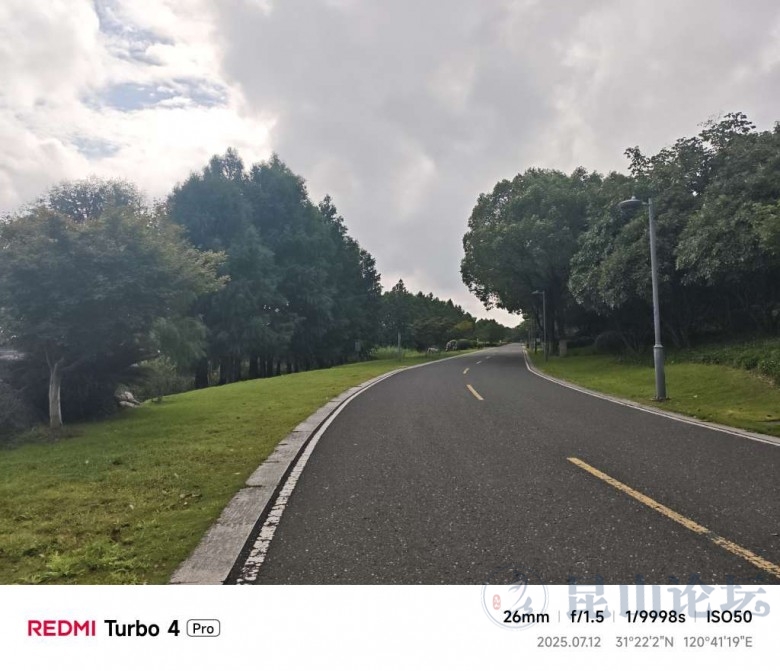Click the blue Chinese forum watermark text

669,596
